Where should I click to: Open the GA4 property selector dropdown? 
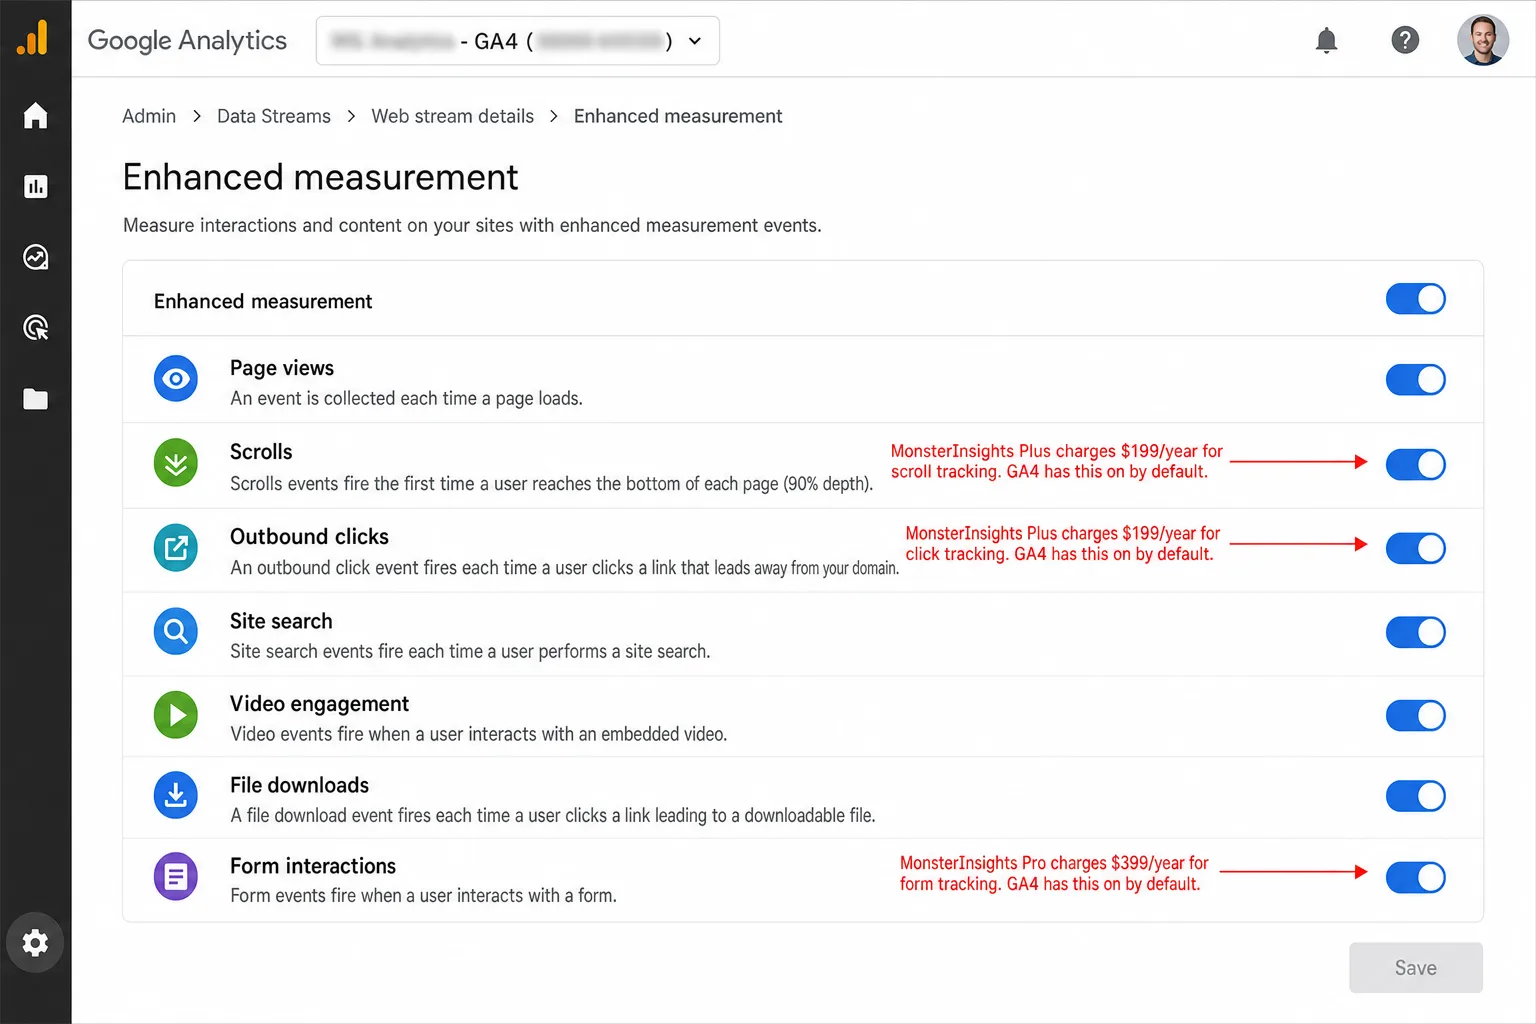tap(517, 41)
